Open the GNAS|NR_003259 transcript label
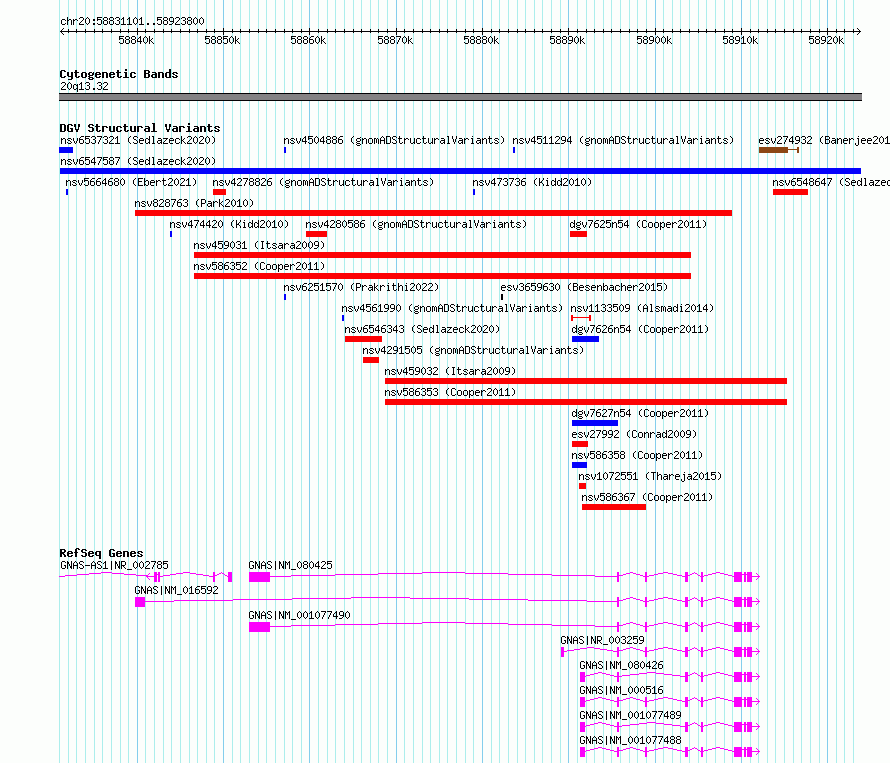 tap(602, 640)
